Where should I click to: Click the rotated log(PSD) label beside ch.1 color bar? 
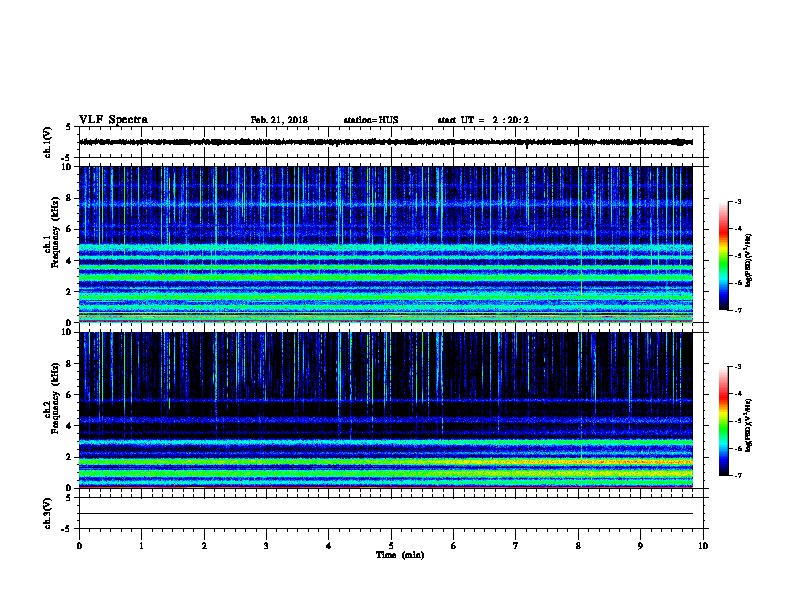click(749, 260)
